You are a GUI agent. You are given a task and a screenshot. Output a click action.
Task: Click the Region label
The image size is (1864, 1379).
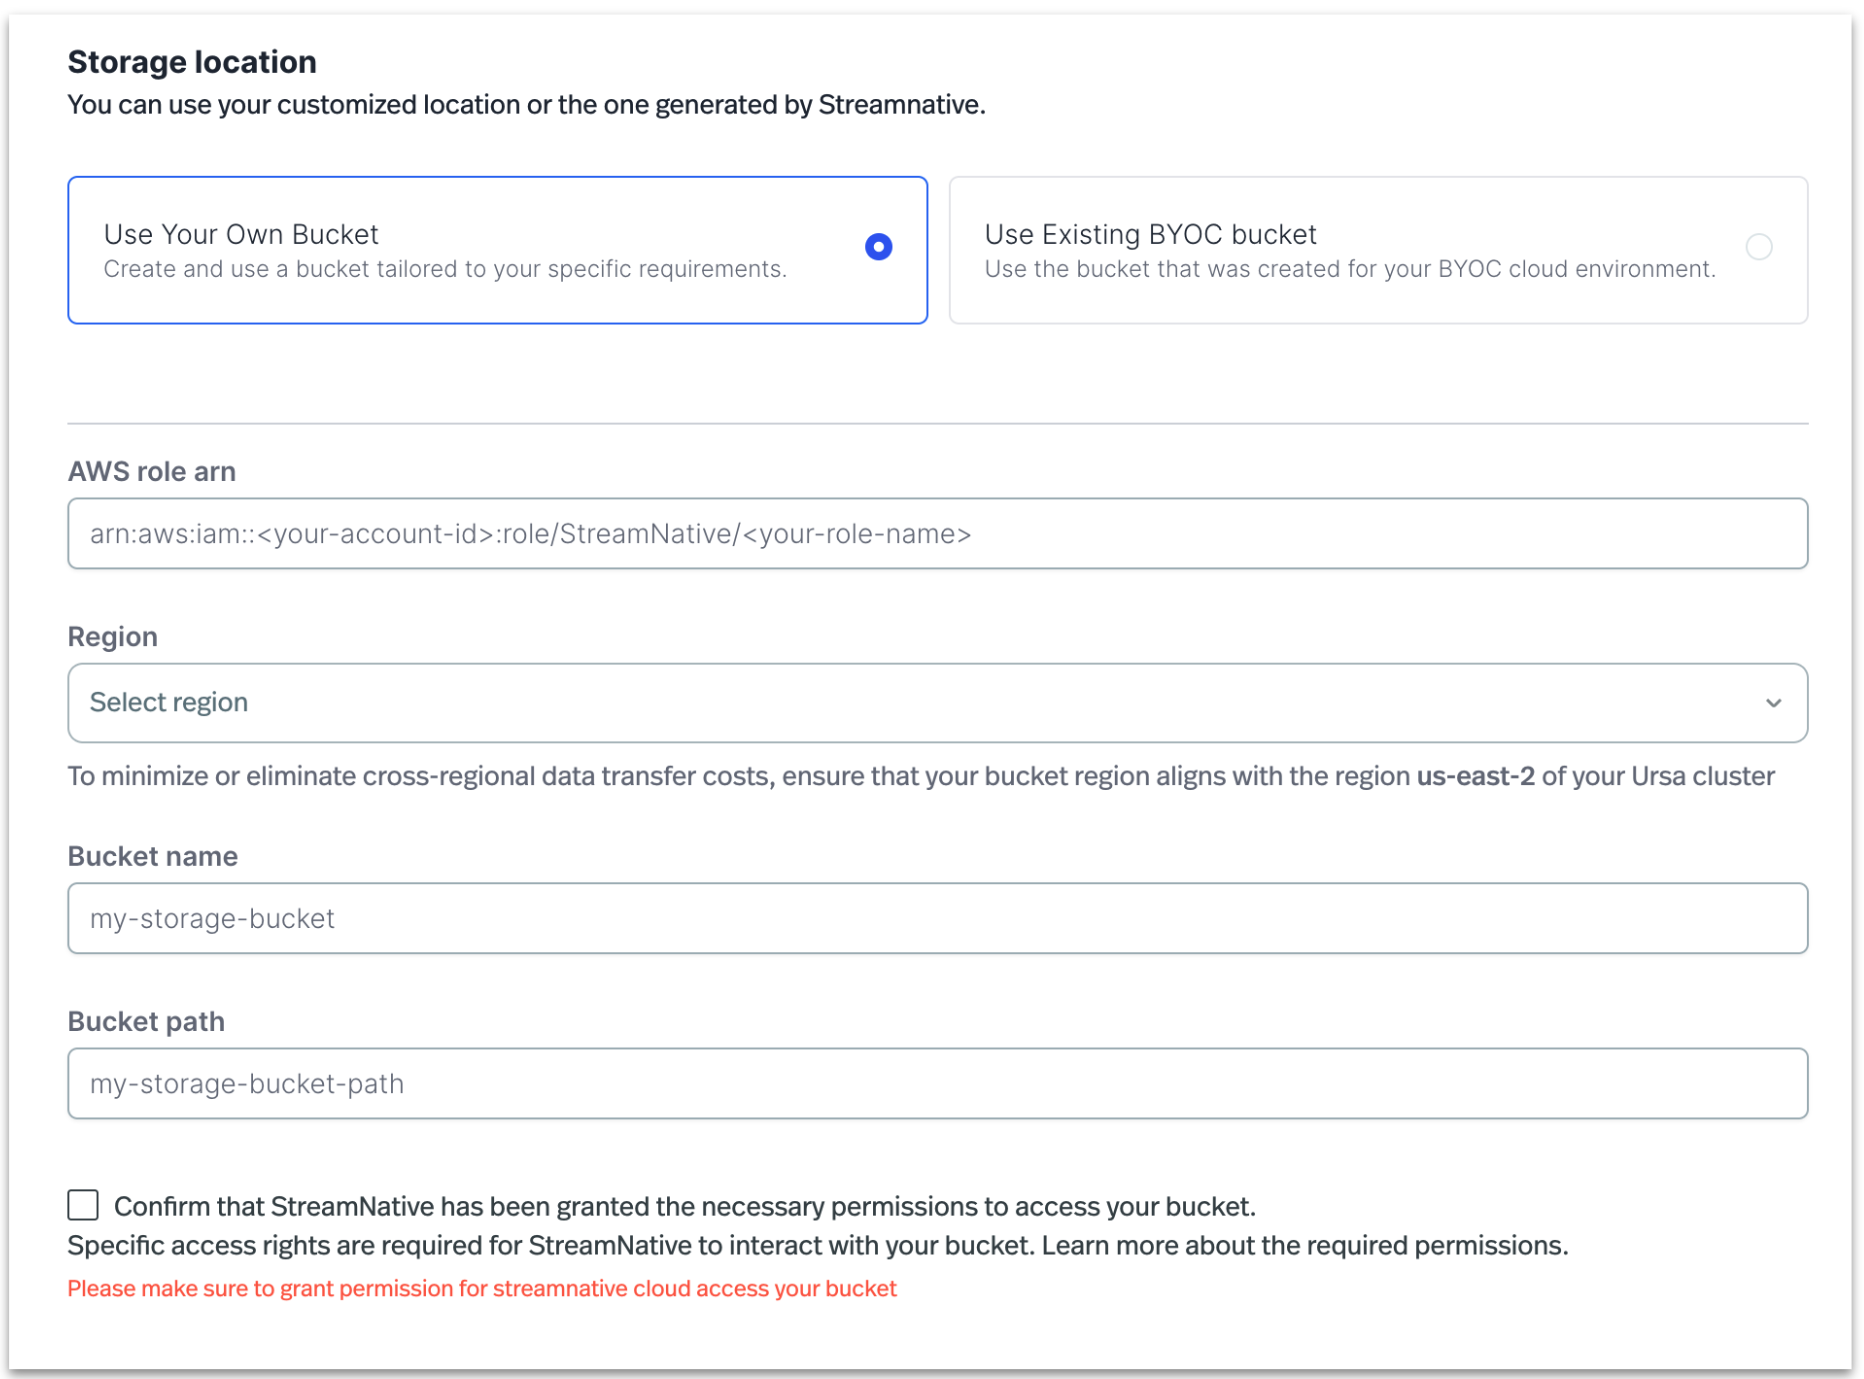(x=111, y=636)
